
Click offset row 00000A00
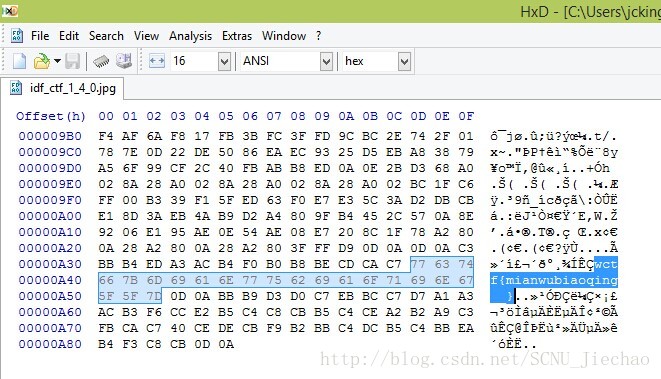[50, 216]
